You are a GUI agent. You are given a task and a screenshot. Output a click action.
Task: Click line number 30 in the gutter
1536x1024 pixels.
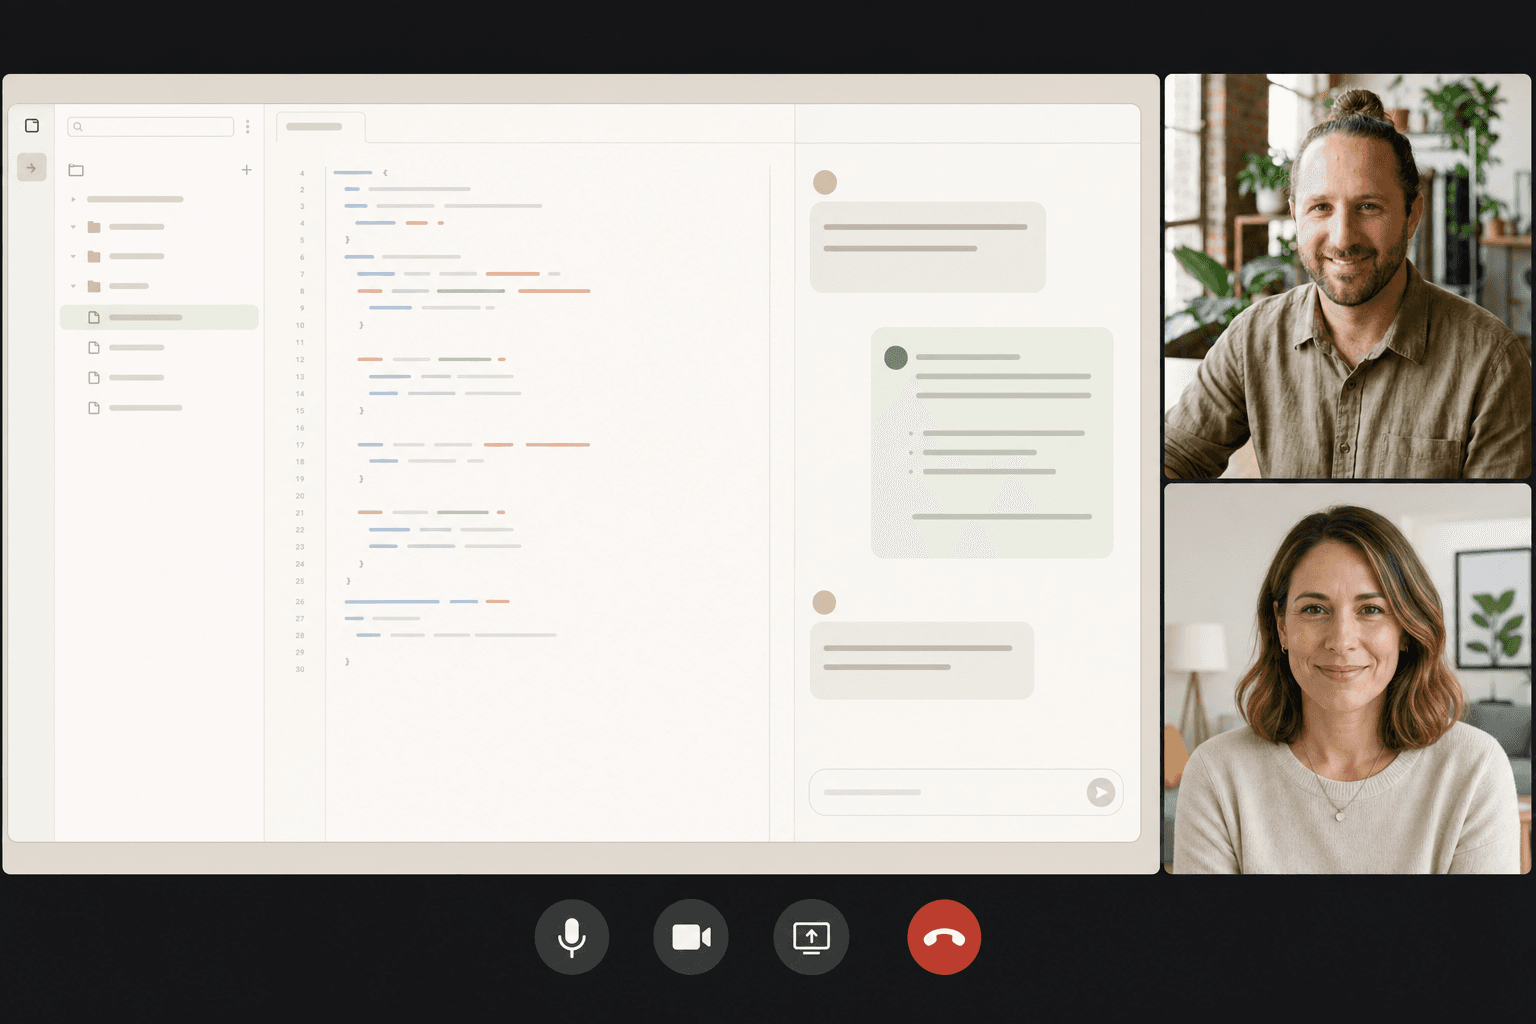(x=300, y=669)
